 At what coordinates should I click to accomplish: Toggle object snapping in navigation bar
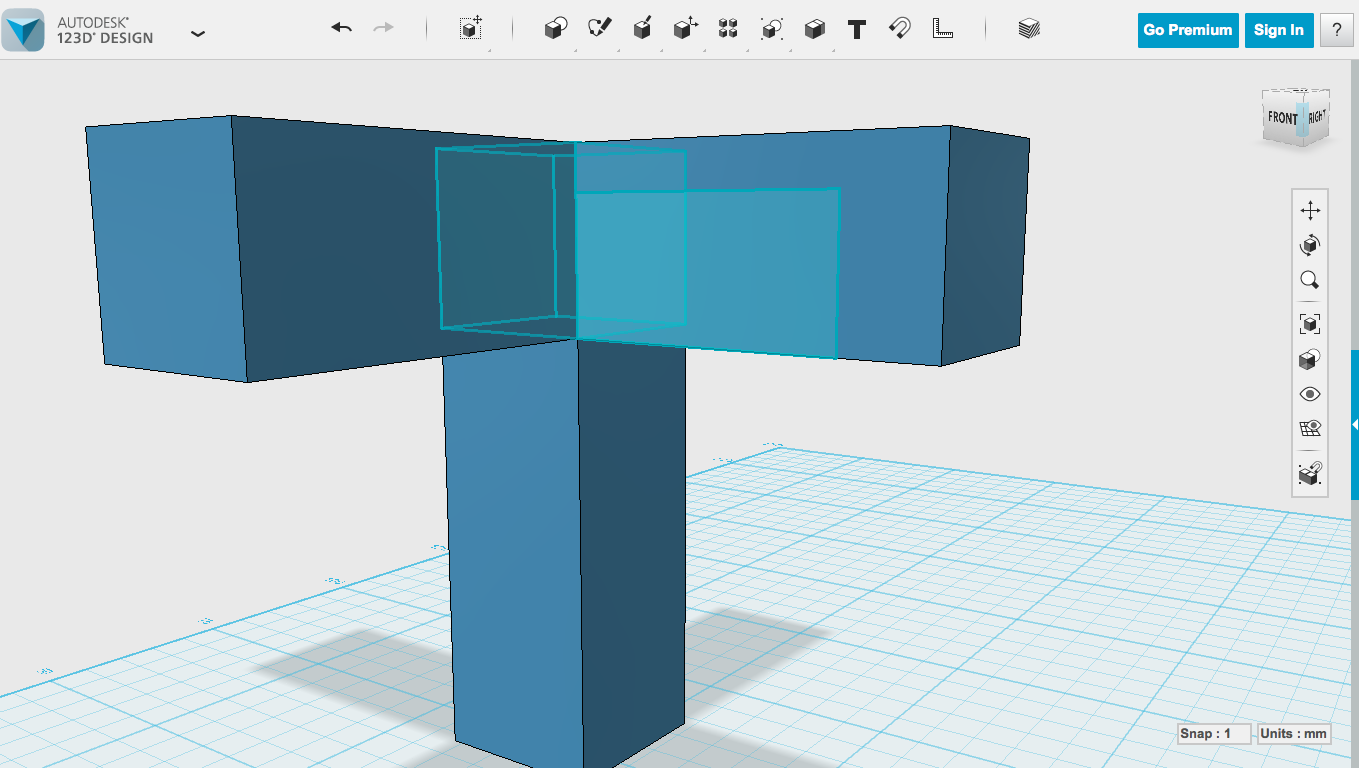click(1310, 473)
